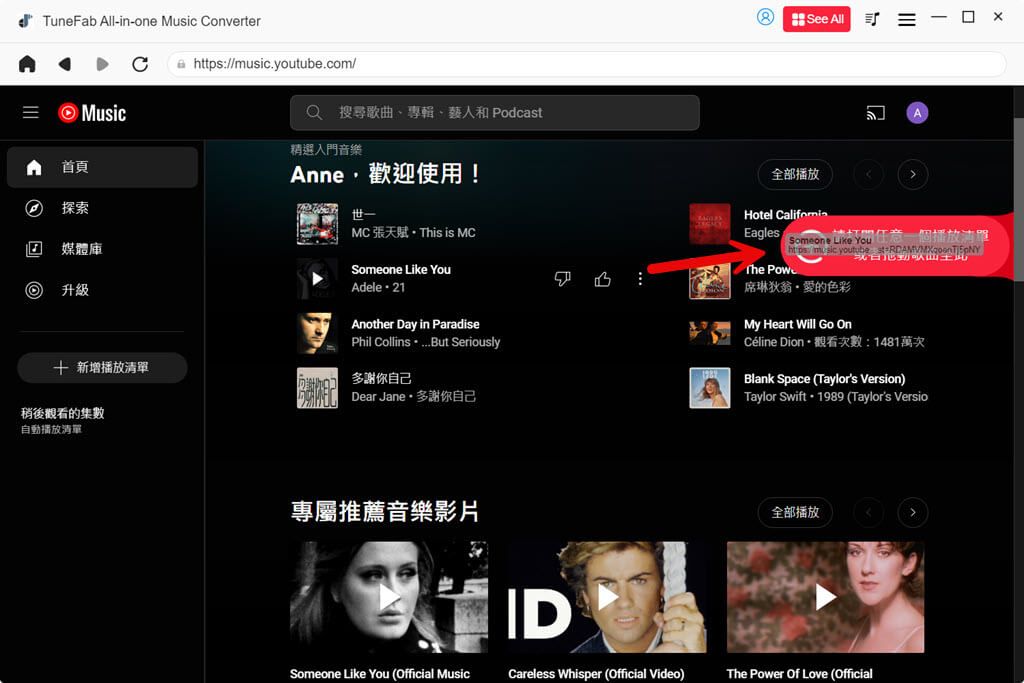Go to home via toolbar house icon
The width and height of the screenshot is (1024, 683).
click(x=27, y=64)
